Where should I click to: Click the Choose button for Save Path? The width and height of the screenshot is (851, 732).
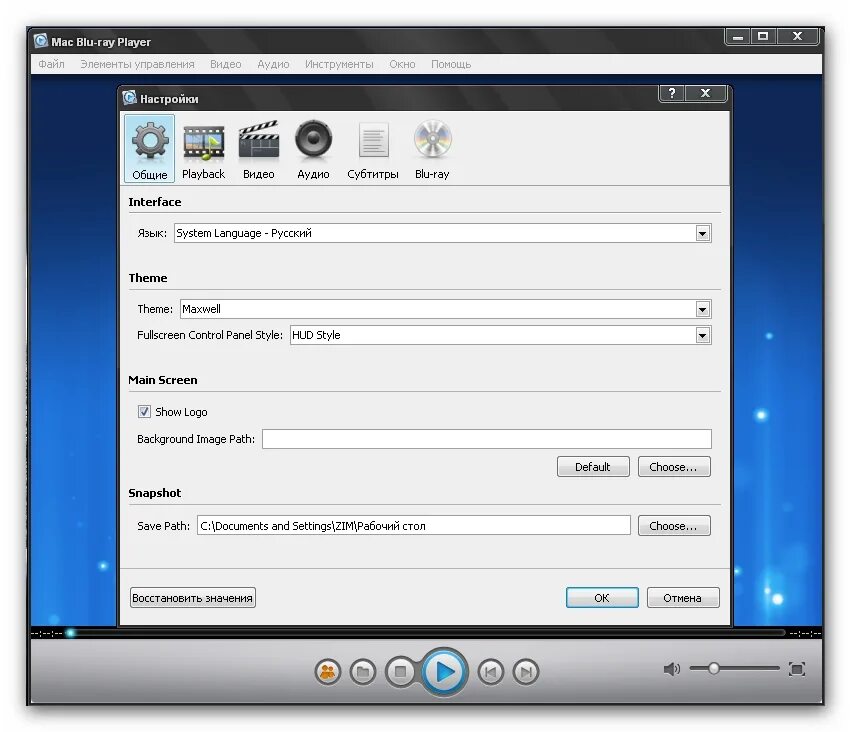[673, 525]
